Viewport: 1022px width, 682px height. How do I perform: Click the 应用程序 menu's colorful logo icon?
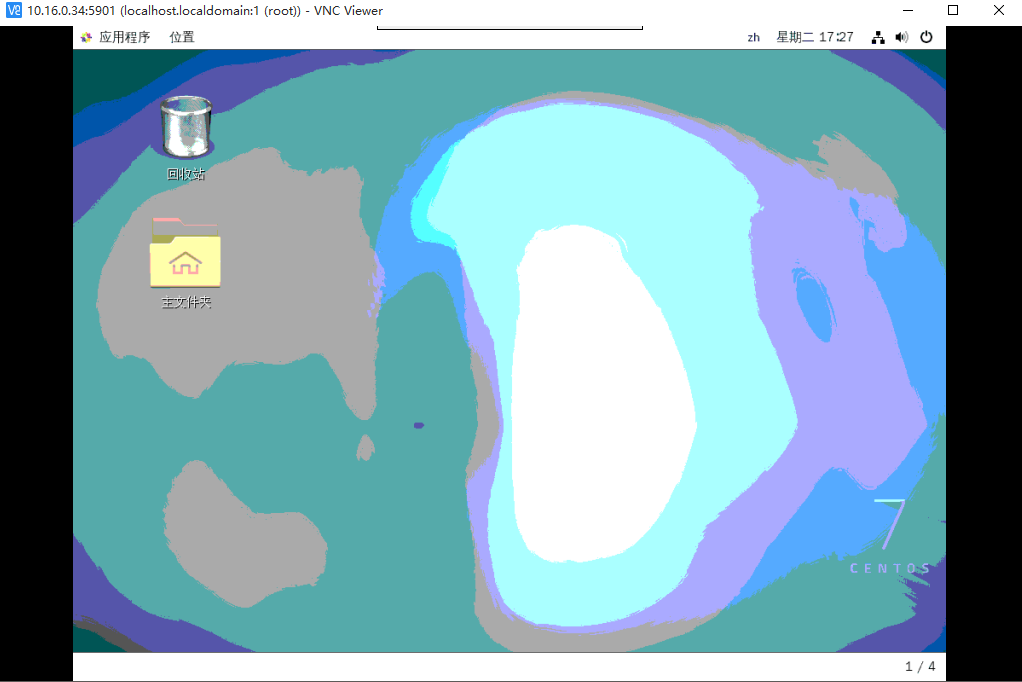click(x=86, y=38)
